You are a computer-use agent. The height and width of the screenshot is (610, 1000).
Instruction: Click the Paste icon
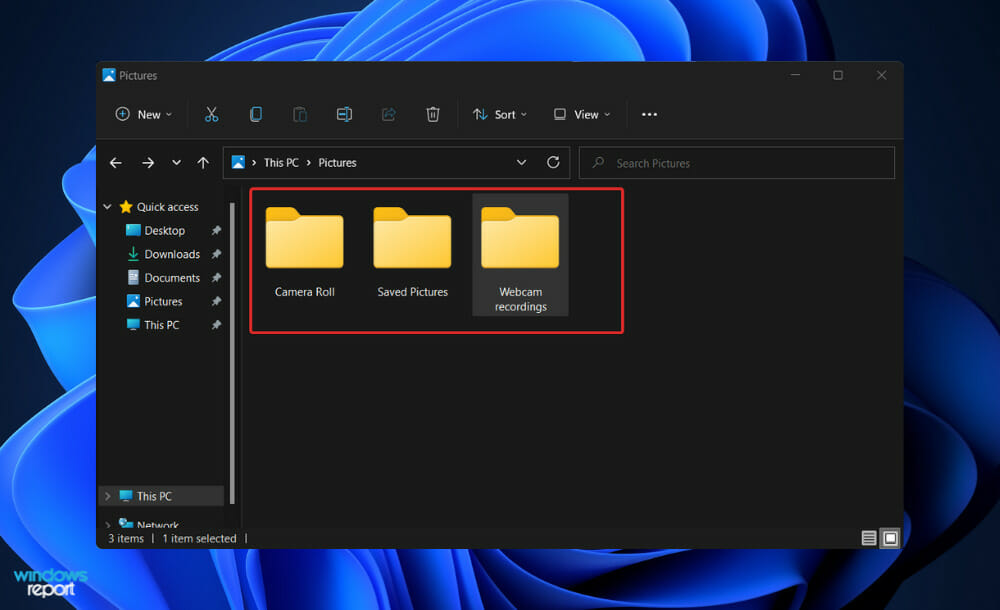point(299,114)
